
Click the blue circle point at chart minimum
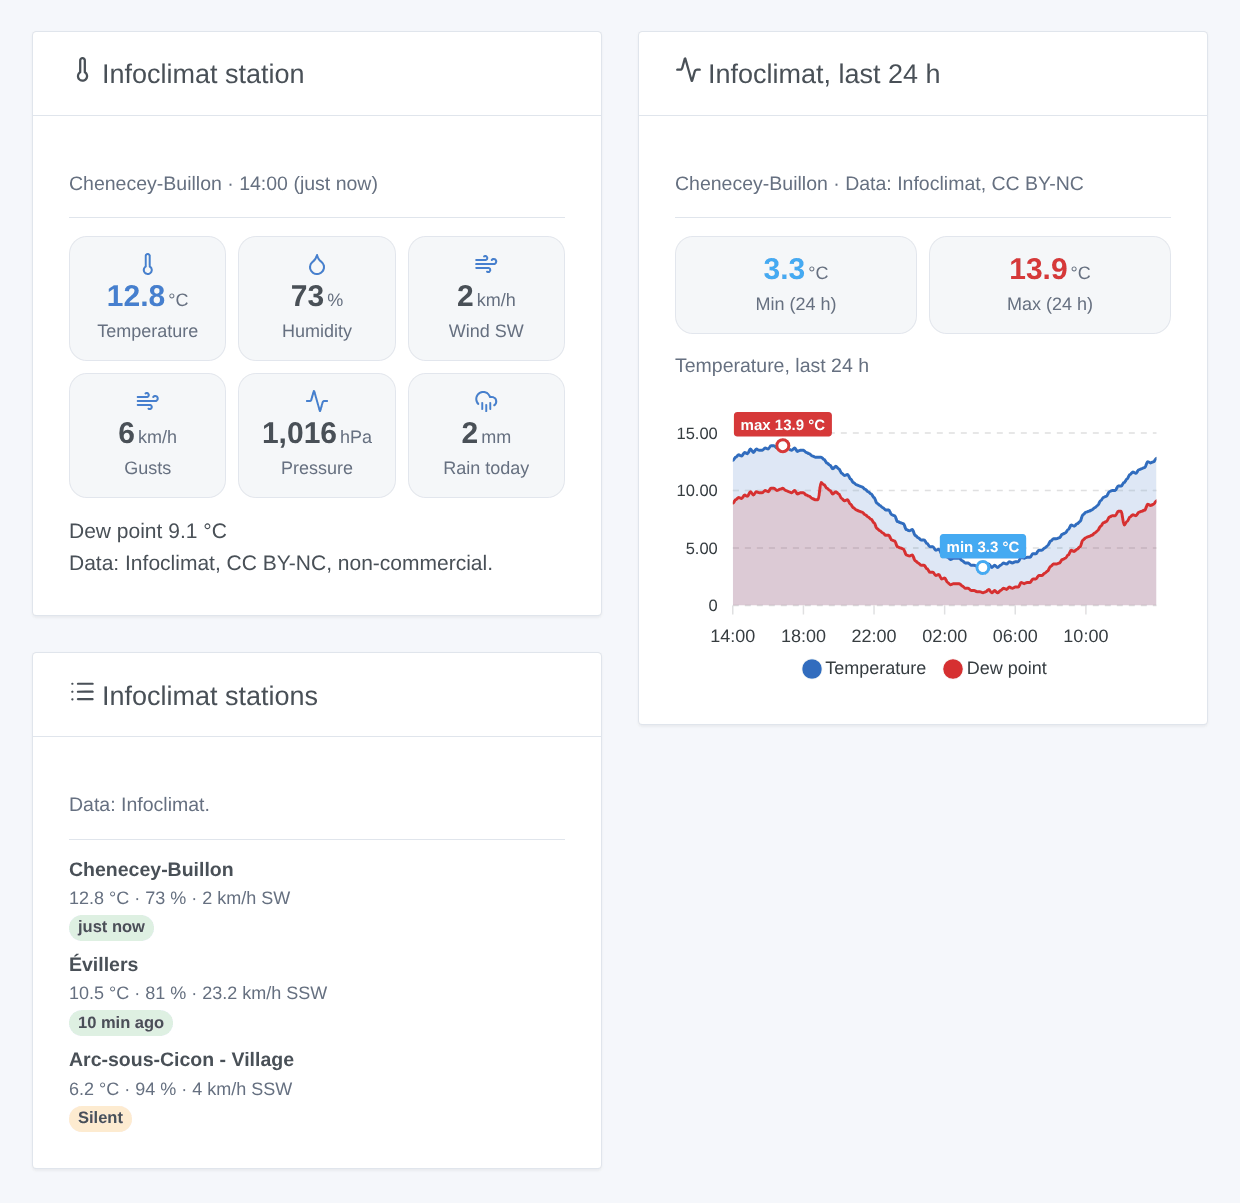(983, 567)
